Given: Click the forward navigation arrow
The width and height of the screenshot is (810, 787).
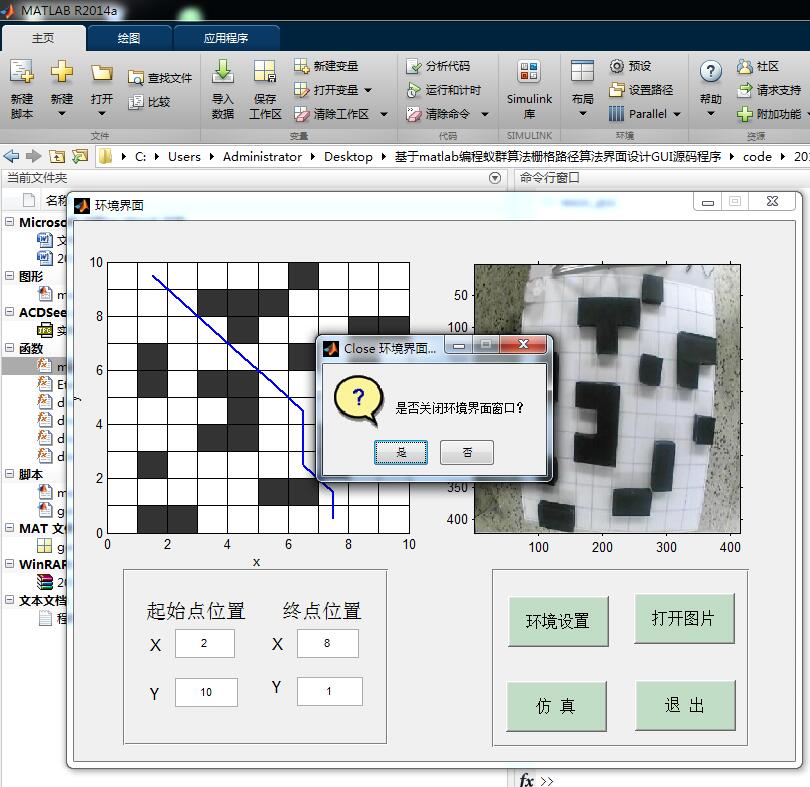Looking at the screenshot, I should [x=34, y=156].
